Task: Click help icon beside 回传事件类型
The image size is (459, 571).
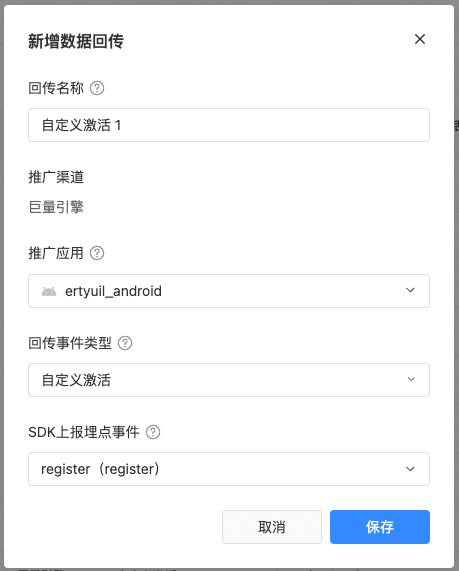Action: (x=125, y=343)
